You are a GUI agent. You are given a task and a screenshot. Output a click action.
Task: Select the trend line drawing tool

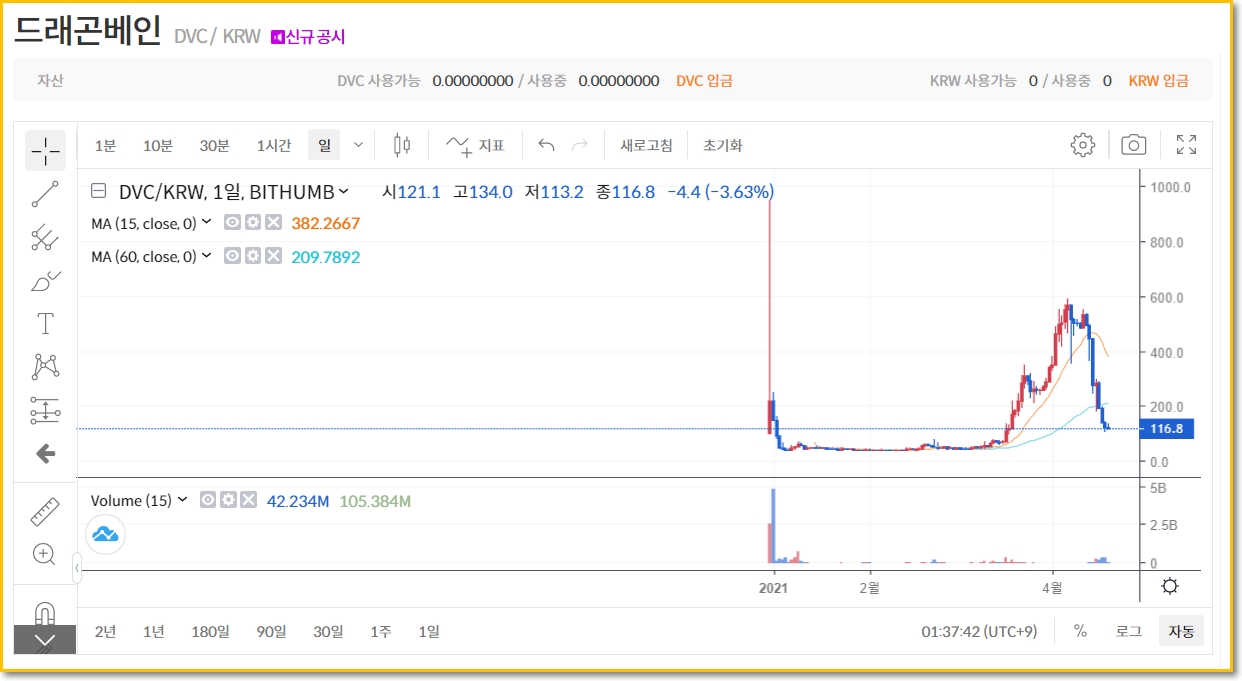tap(45, 194)
